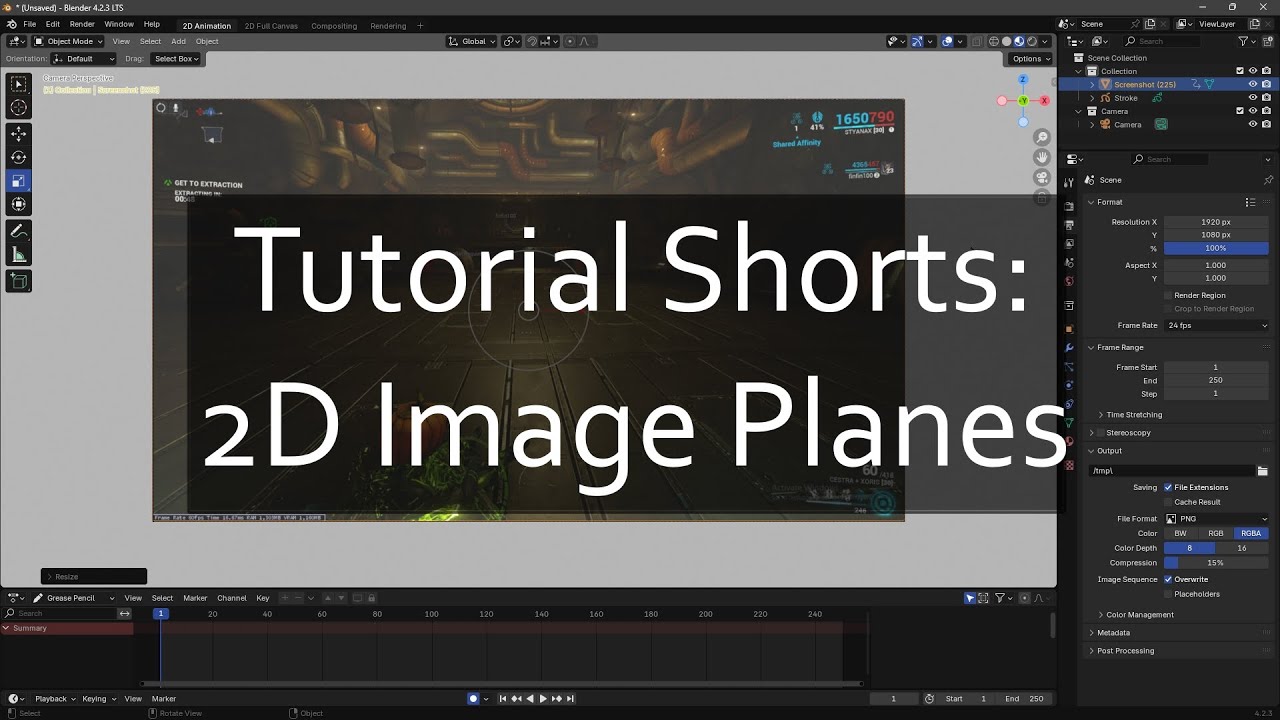The width and height of the screenshot is (1280, 720).
Task: Click the Tool properties tab icon
Action: [1069, 181]
